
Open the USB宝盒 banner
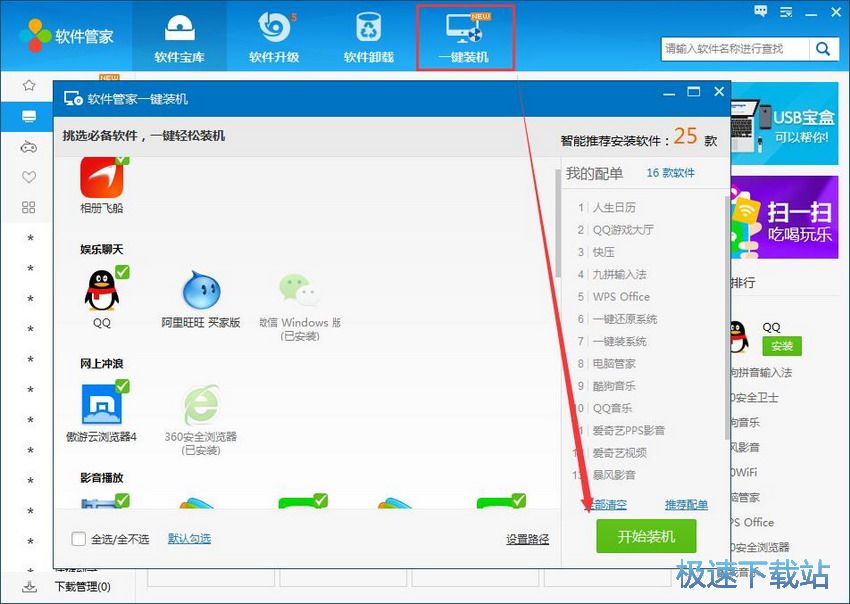pos(784,123)
